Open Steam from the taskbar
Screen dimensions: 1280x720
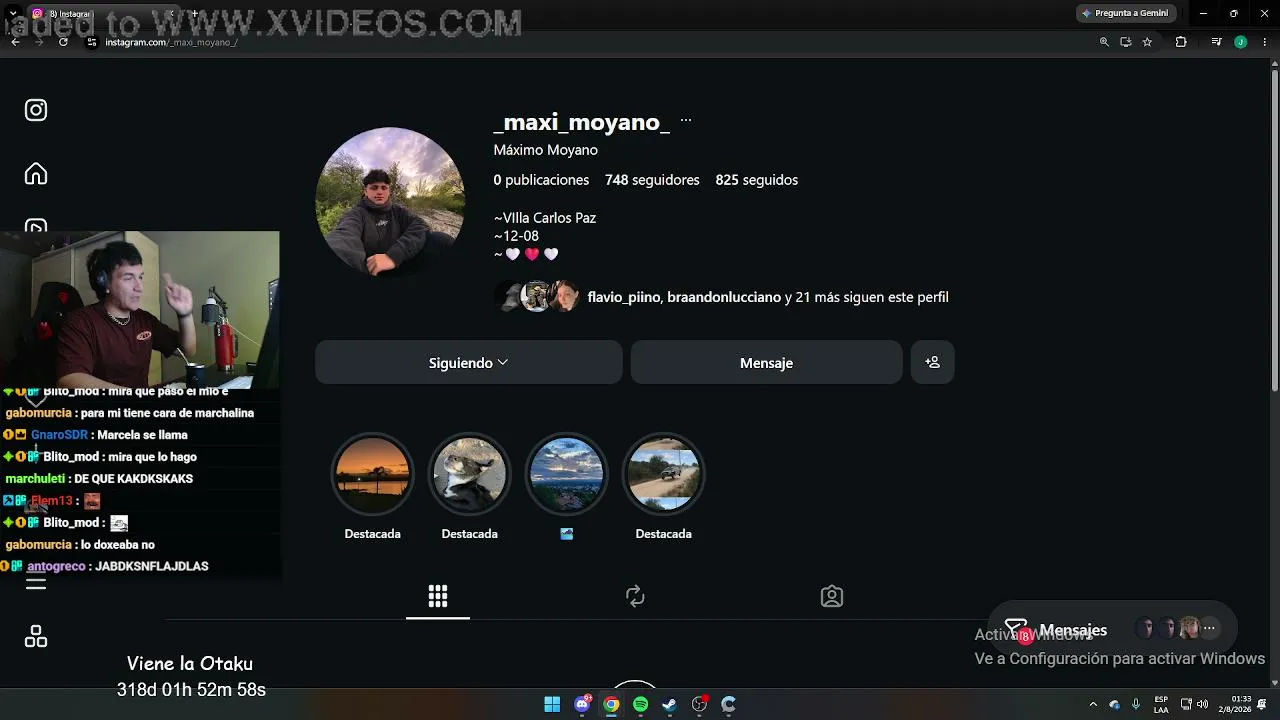tap(670, 704)
